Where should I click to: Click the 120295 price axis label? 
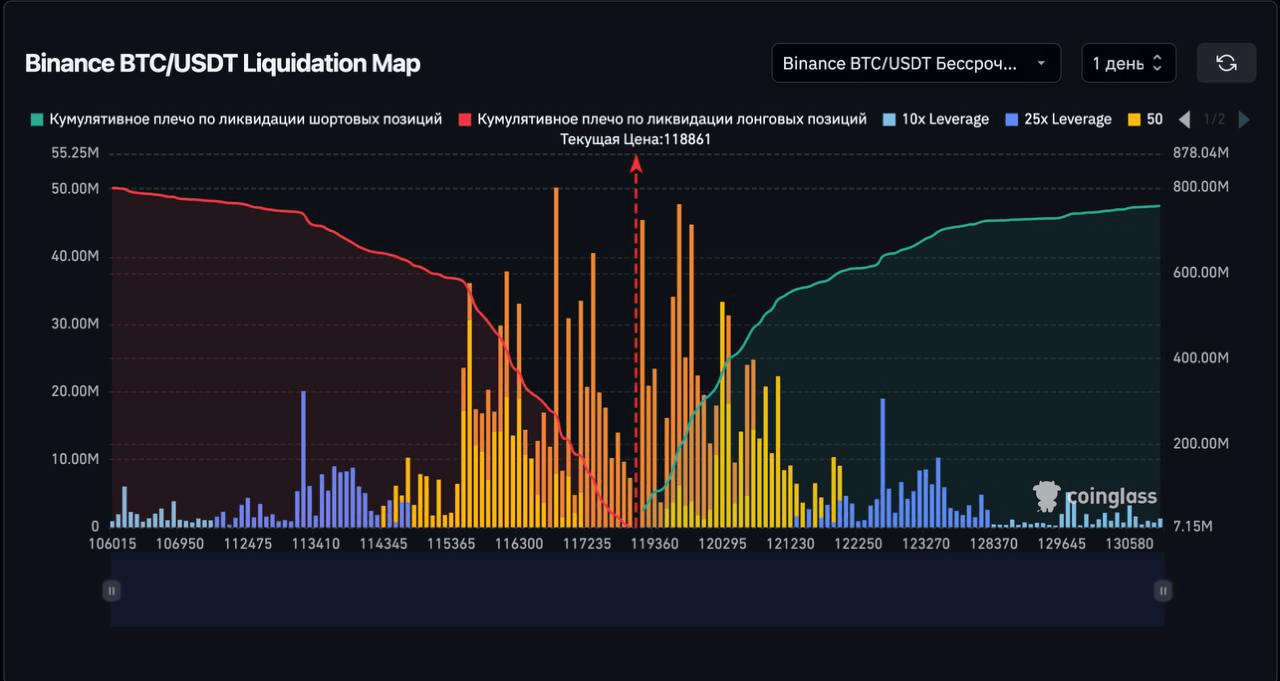pyautogui.click(x=723, y=544)
